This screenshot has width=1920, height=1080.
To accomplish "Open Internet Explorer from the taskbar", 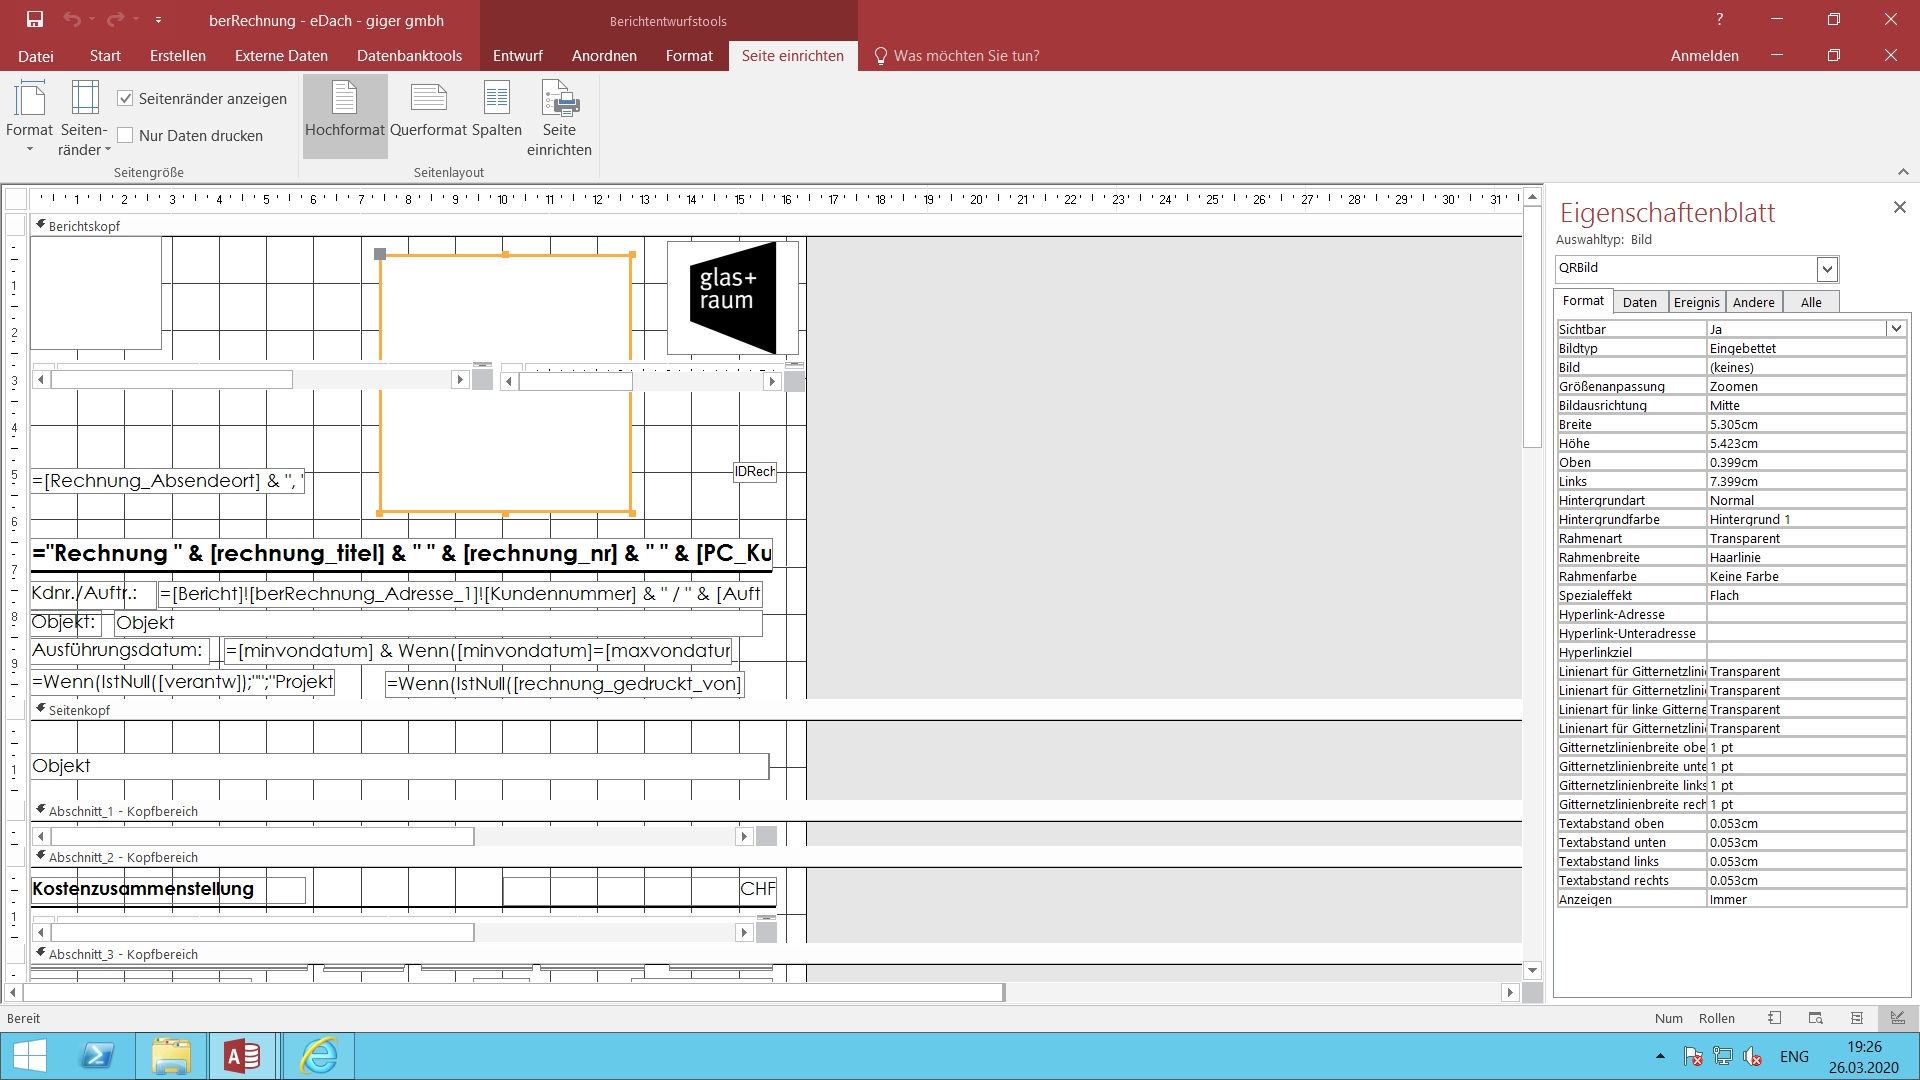I will click(x=319, y=1056).
